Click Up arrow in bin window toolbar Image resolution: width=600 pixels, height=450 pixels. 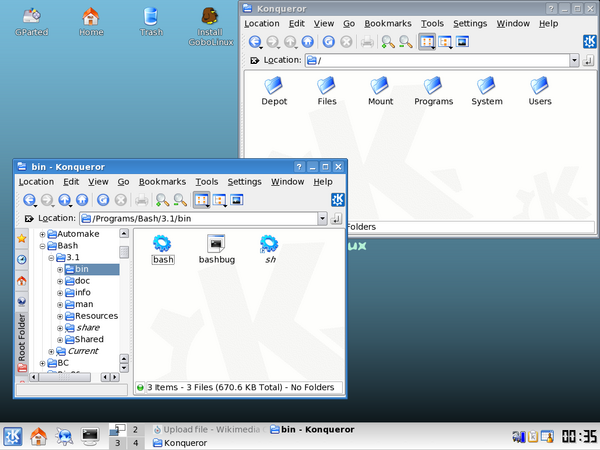[64, 200]
